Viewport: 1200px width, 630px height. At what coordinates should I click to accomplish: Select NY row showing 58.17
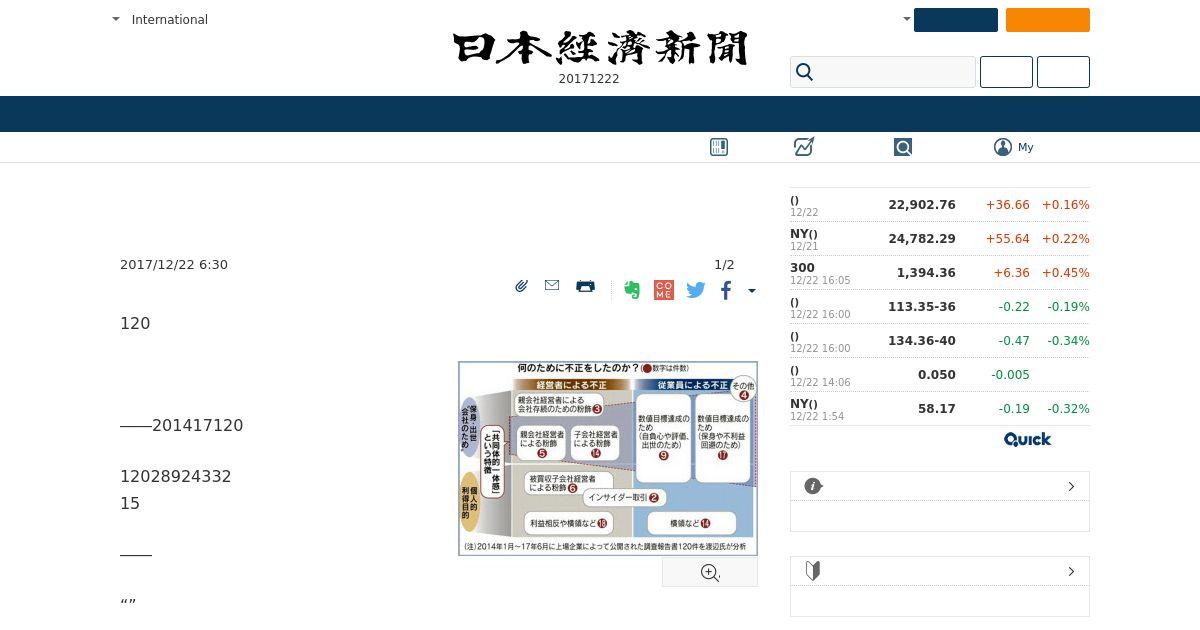pyautogui.click(x=940, y=409)
